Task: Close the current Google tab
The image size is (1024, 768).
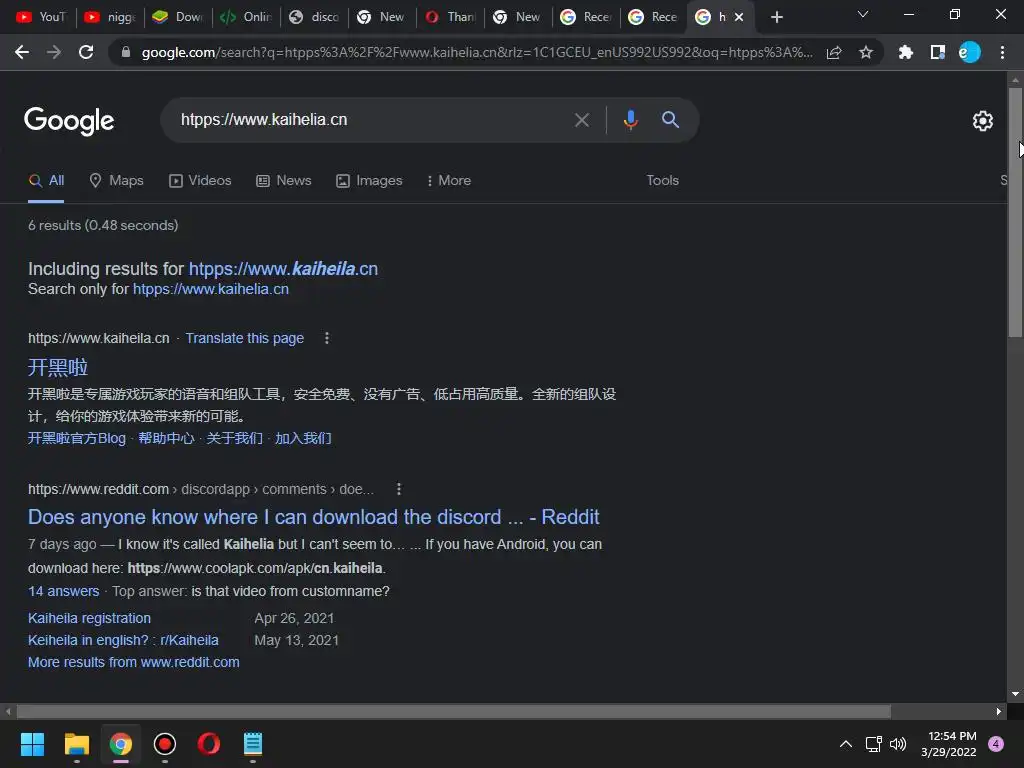Action: 739,17
